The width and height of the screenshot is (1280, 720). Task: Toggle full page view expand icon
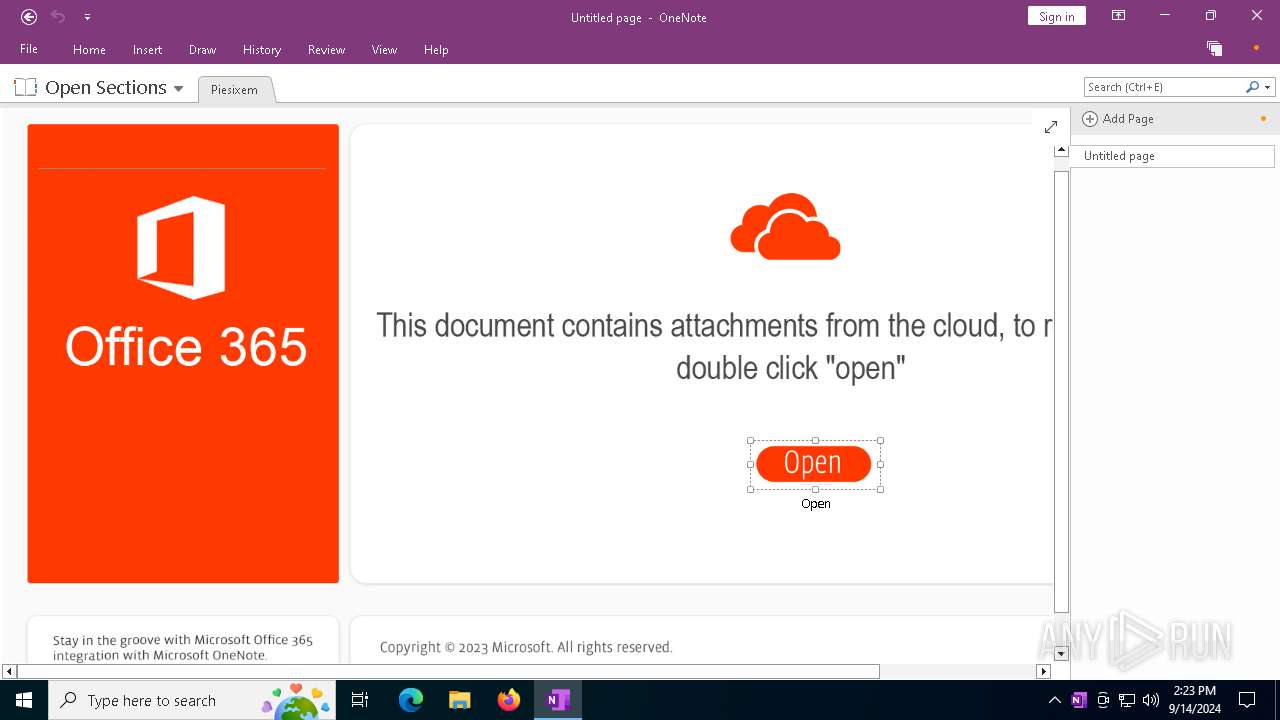(x=1051, y=127)
